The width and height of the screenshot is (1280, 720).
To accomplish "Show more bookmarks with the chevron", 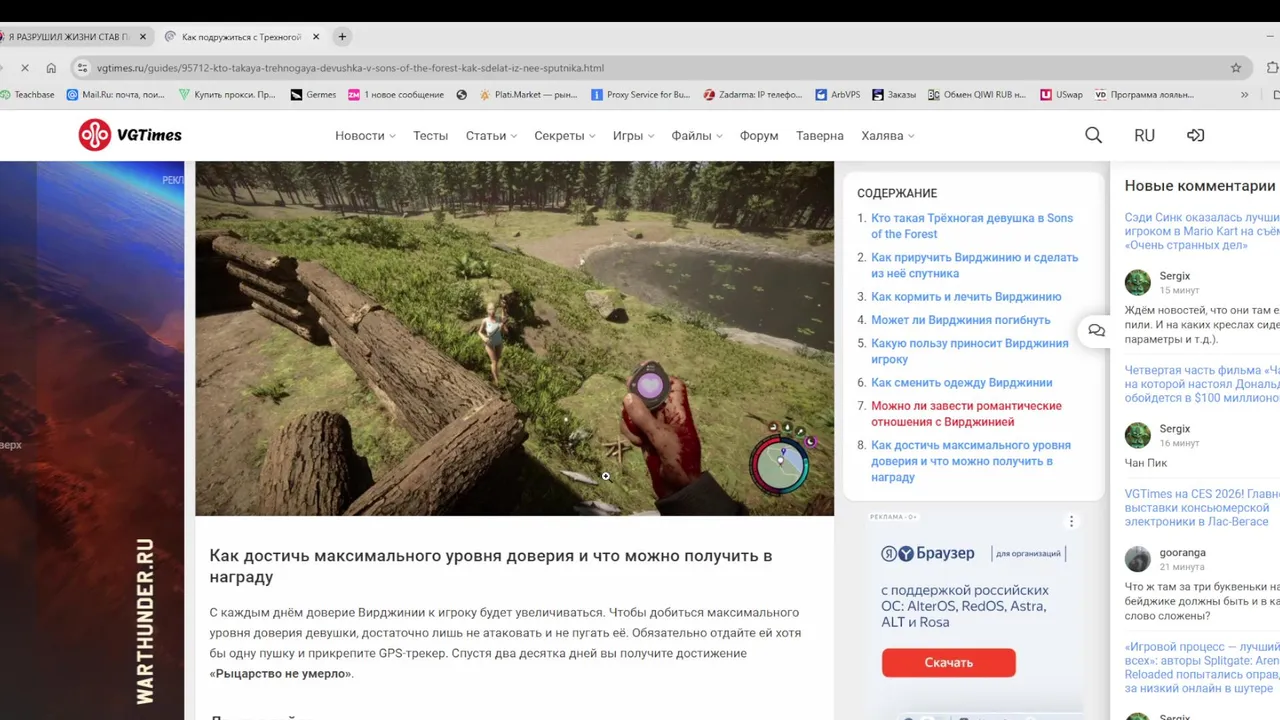I will (1244, 95).
